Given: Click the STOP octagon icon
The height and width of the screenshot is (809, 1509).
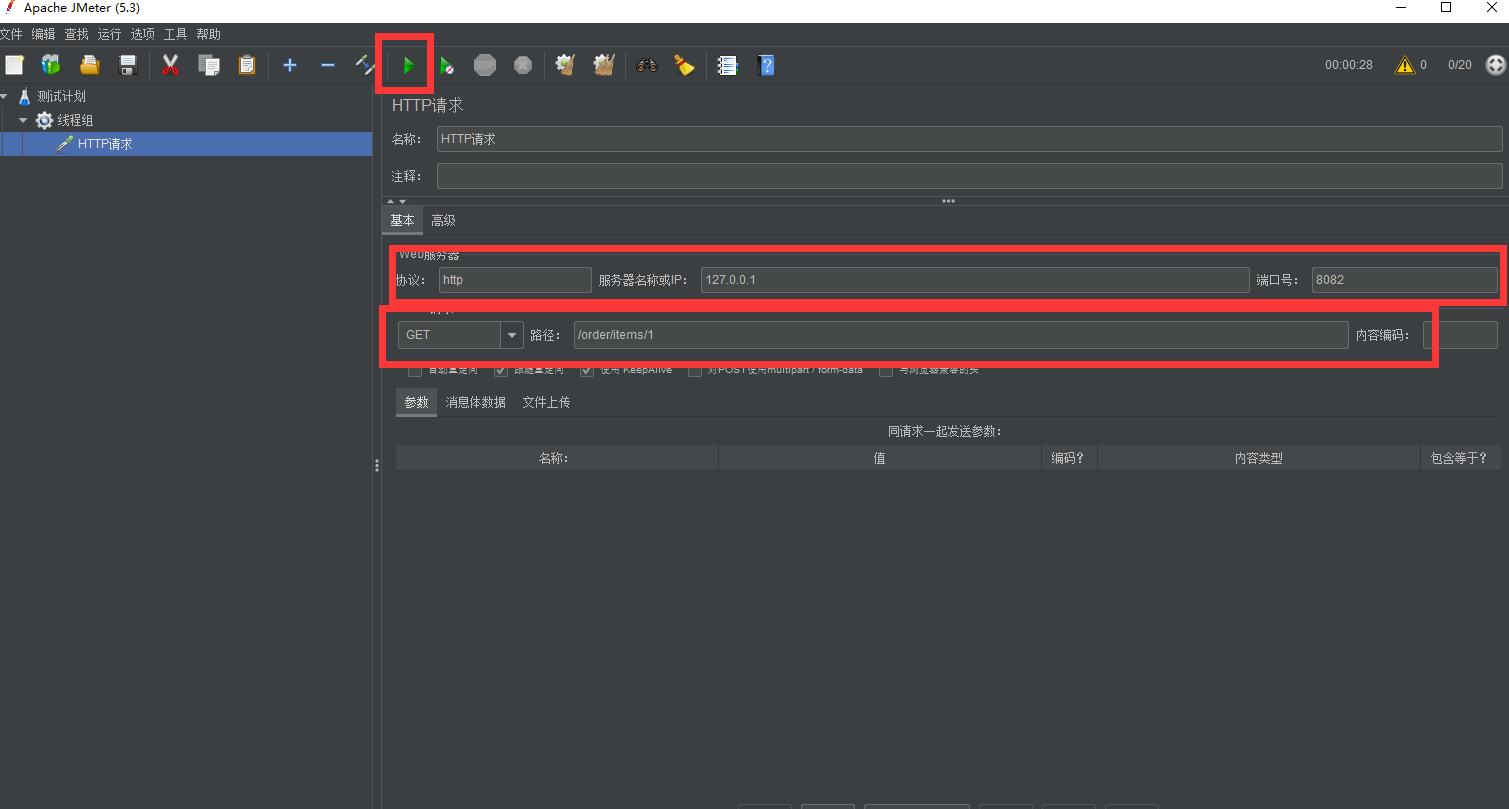Looking at the screenshot, I should click(485, 65).
